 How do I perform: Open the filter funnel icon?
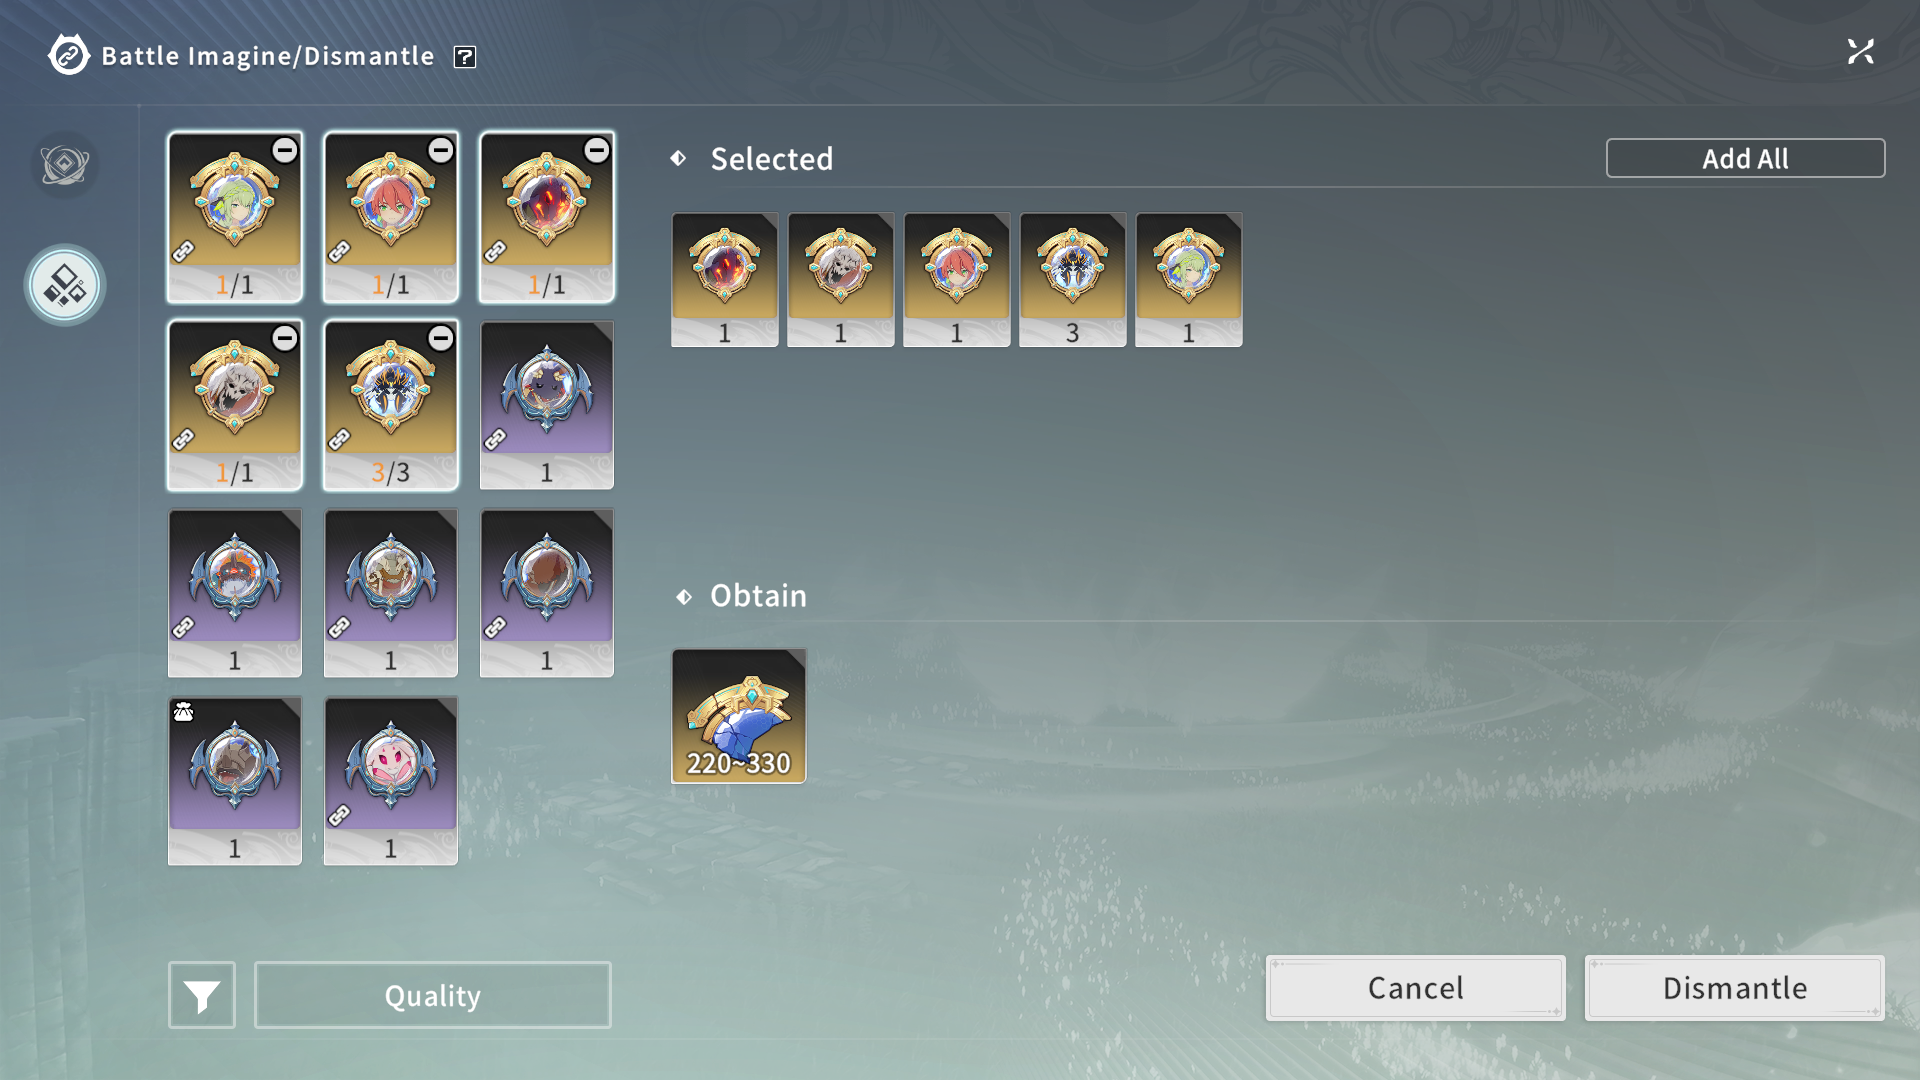click(202, 995)
